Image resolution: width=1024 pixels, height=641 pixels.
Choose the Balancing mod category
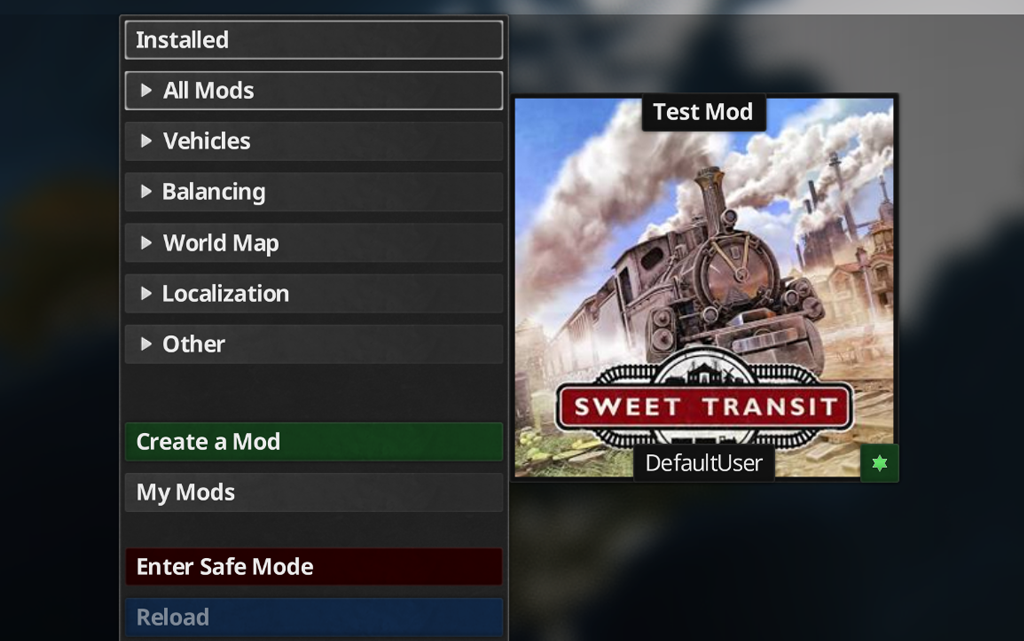313,191
